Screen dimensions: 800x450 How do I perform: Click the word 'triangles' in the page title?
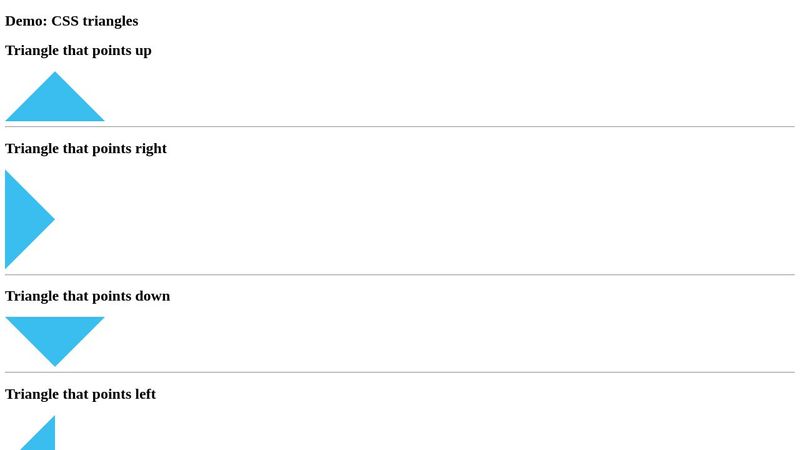(x=110, y=21)
